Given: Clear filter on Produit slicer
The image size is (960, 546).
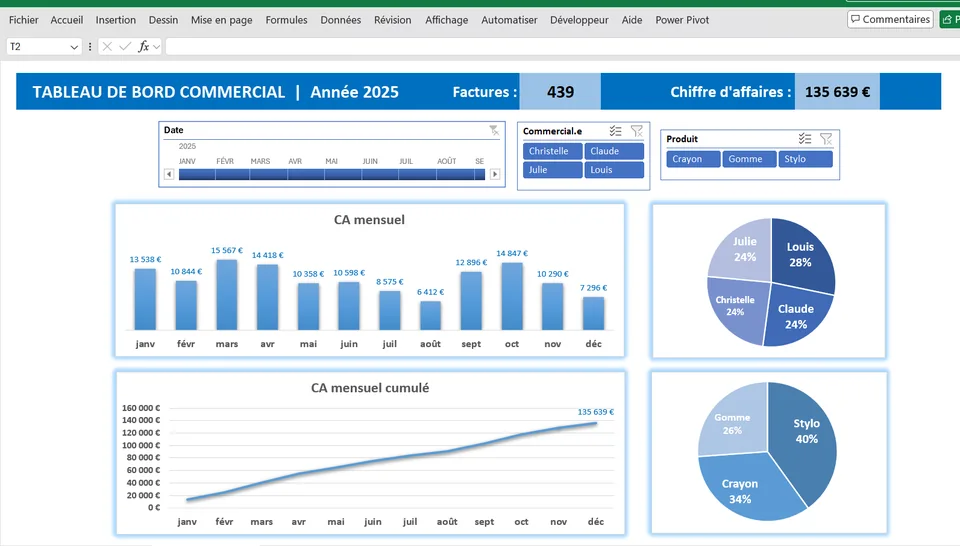Looking at the screenshot, I should pyautogui.click(x=826, y=139).
